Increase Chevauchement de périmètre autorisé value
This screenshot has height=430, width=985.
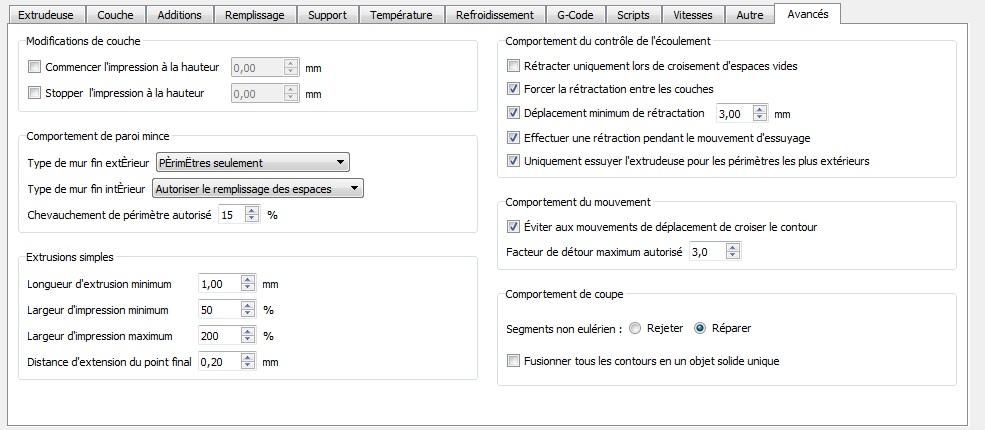(252, 210)
